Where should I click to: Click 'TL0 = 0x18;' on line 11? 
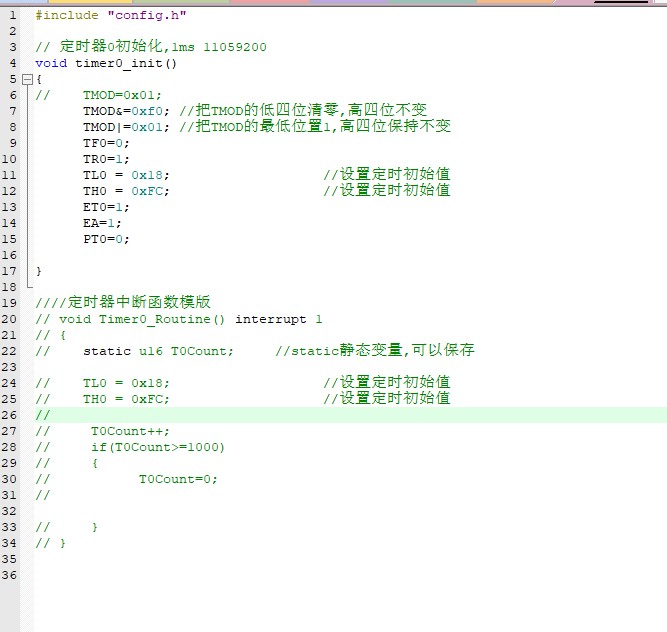[x=126, y=175]
